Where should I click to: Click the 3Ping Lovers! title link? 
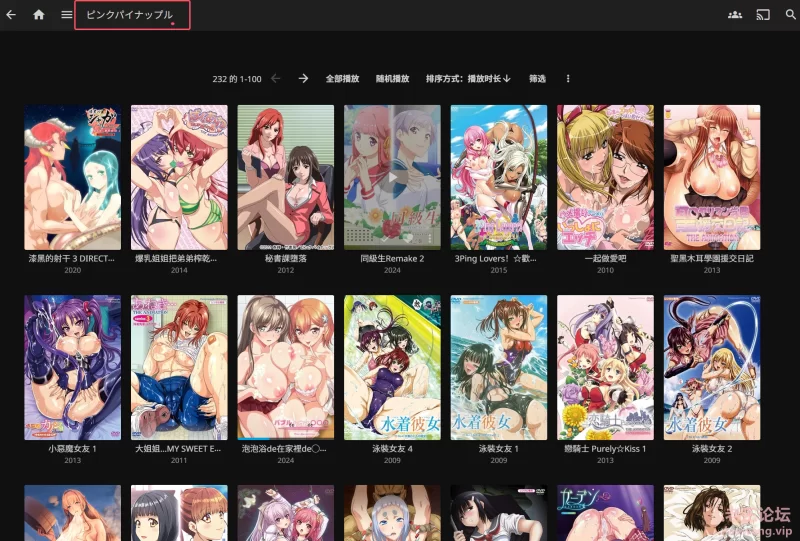(x=495, y=259)
